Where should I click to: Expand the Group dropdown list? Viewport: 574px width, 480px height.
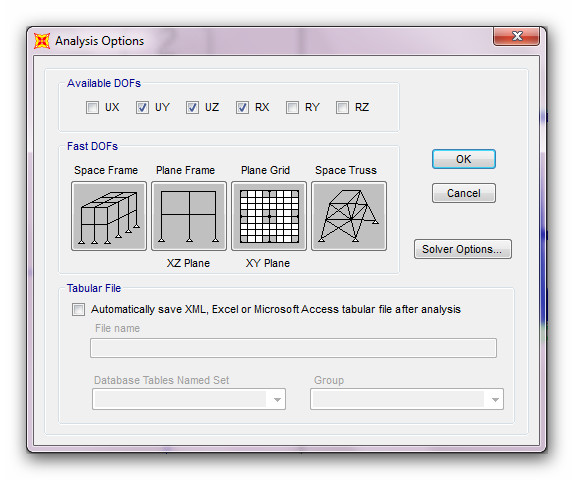click(x=407, y=399)
